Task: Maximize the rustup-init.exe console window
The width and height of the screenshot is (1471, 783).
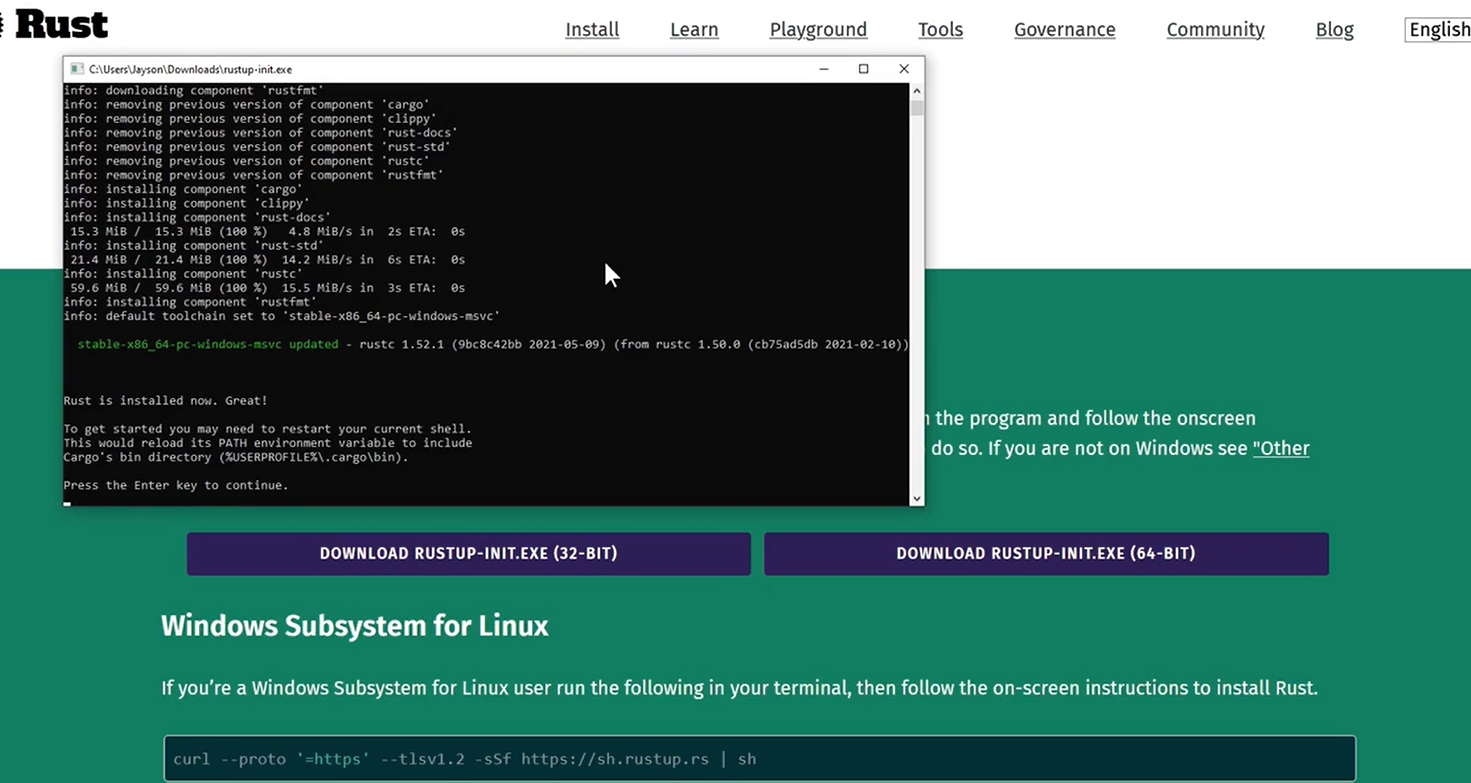Action: pyautogui.click(x=863, y=69)
